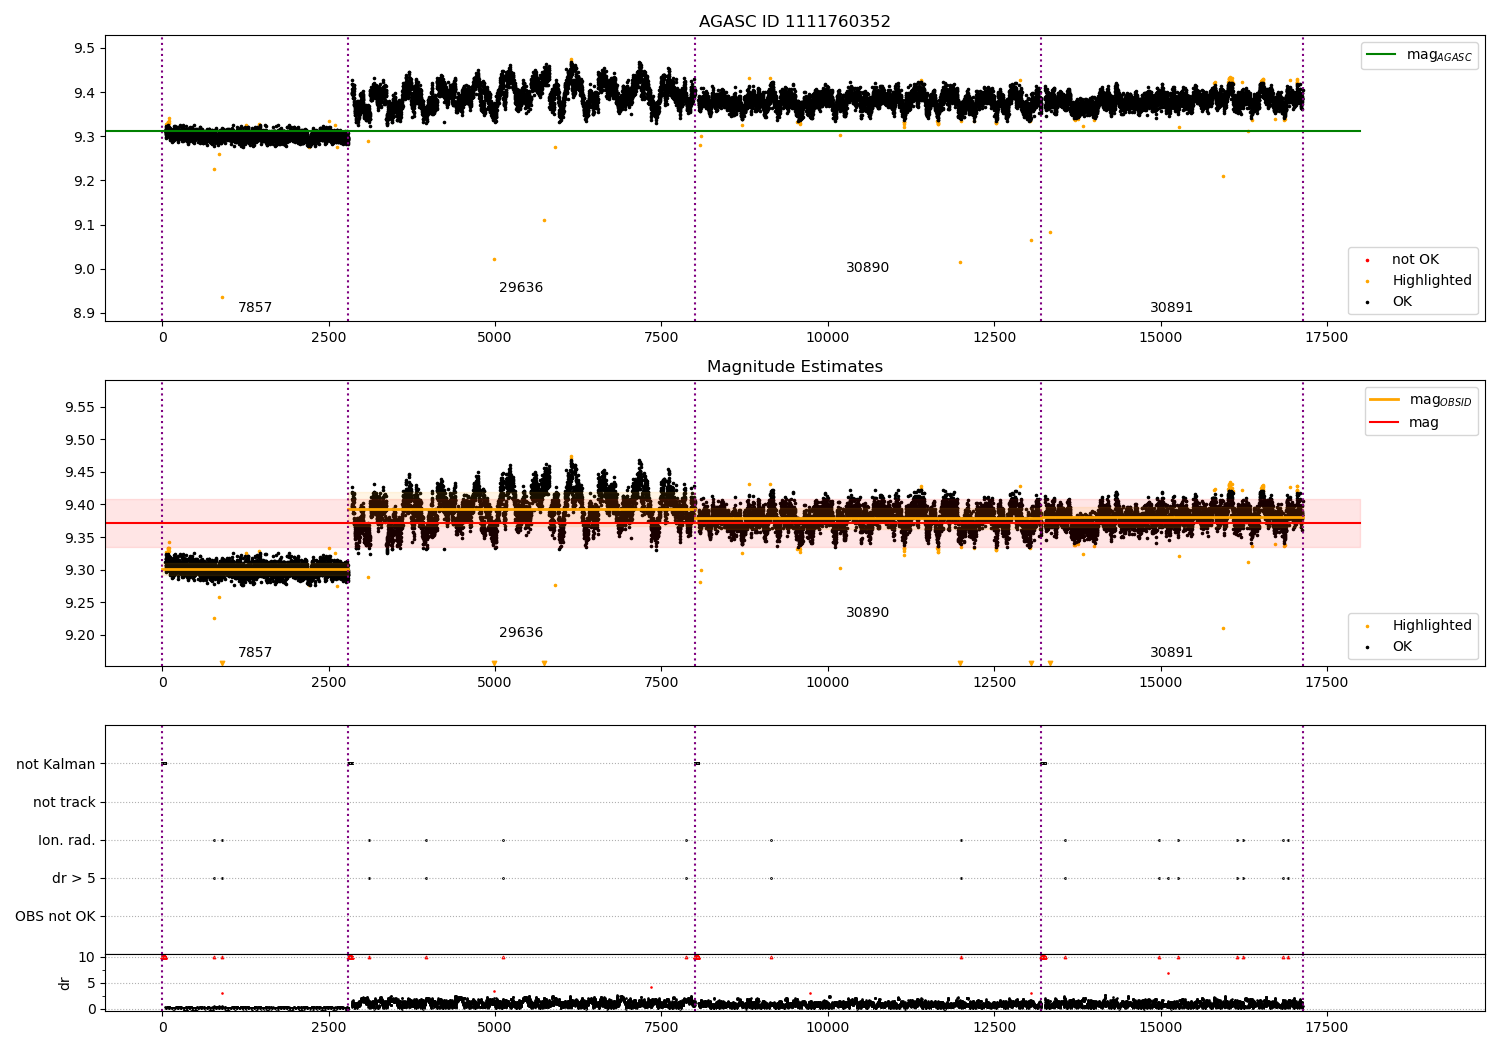
Task: Click the 8.9 tick on top plot
Action: coord(85,314)
